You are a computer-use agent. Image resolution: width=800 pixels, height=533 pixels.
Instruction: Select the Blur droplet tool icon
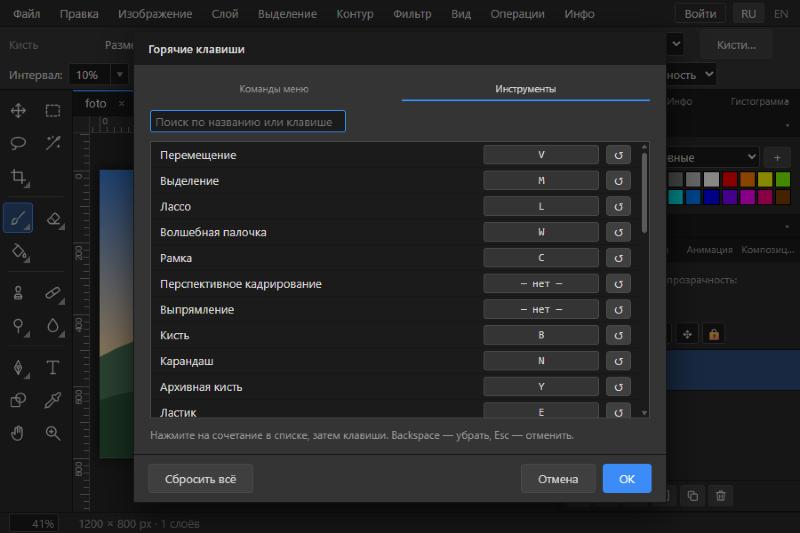(x=53, y=326)
